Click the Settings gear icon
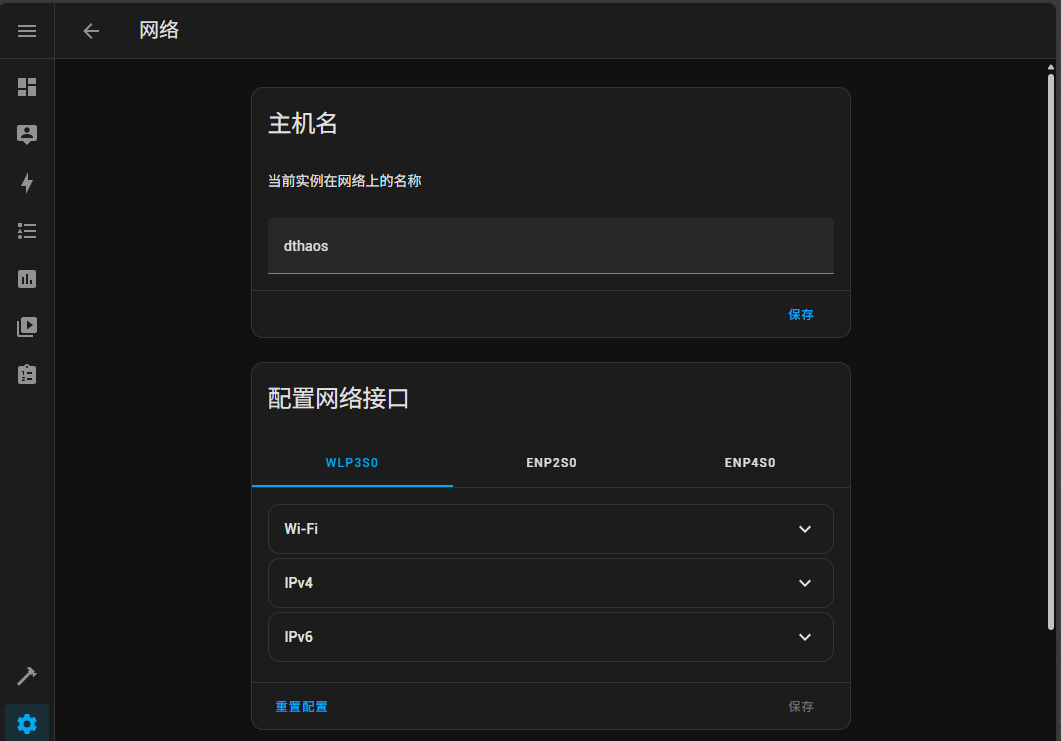 27,723
